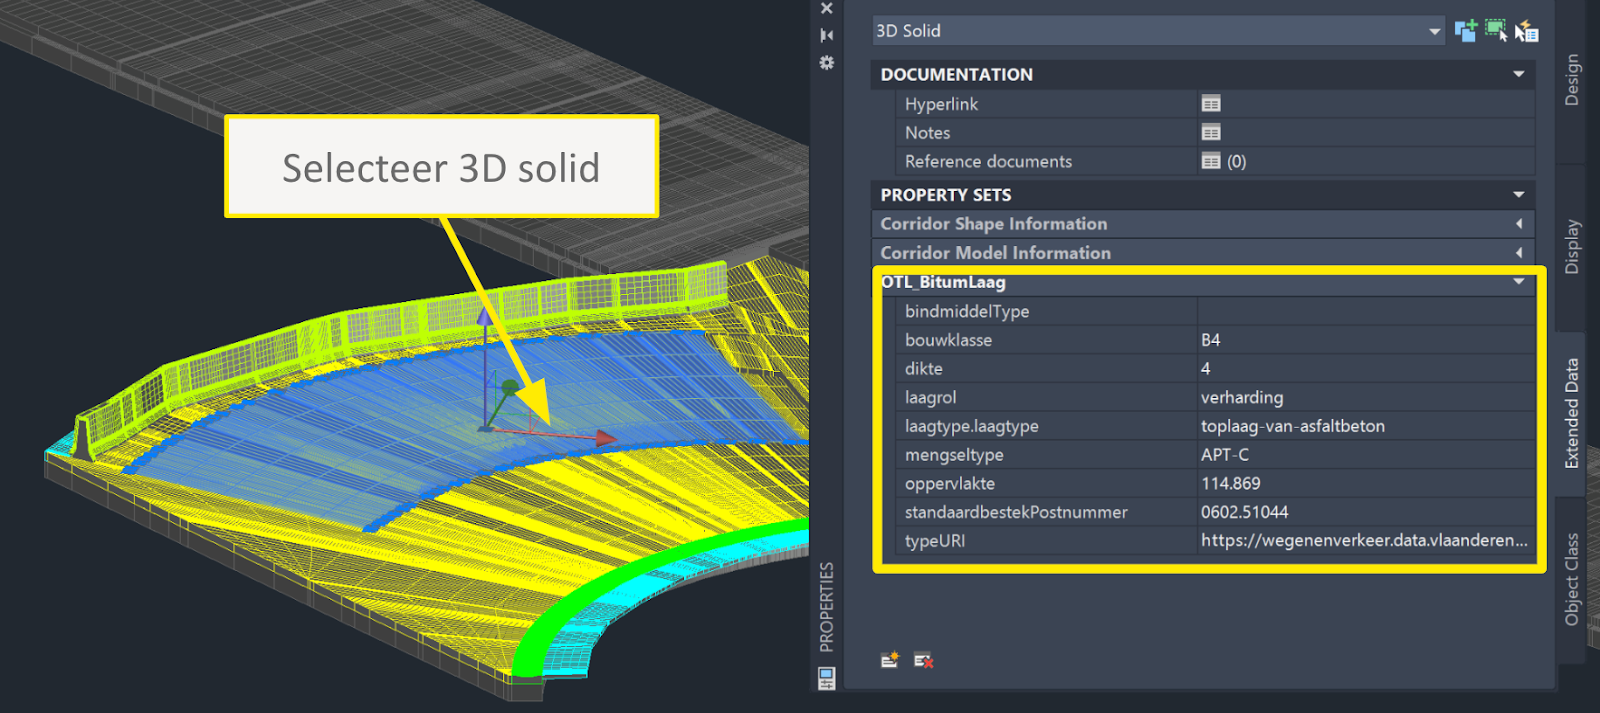This screenshot has width=1600, height=713.
Task: Open Quick Select tool
Action: click(1526, 31)
